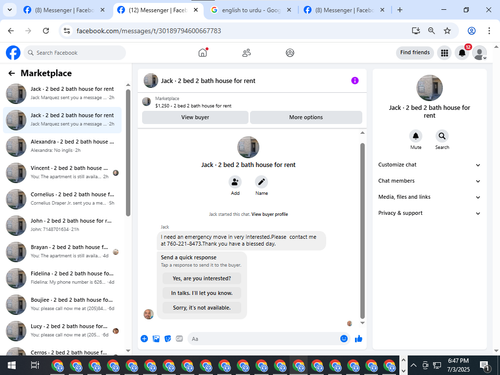Image resolution: width=500 pixels, height=375 pixels.
Task: Add people to the chat
Action: tap(235, 182)
